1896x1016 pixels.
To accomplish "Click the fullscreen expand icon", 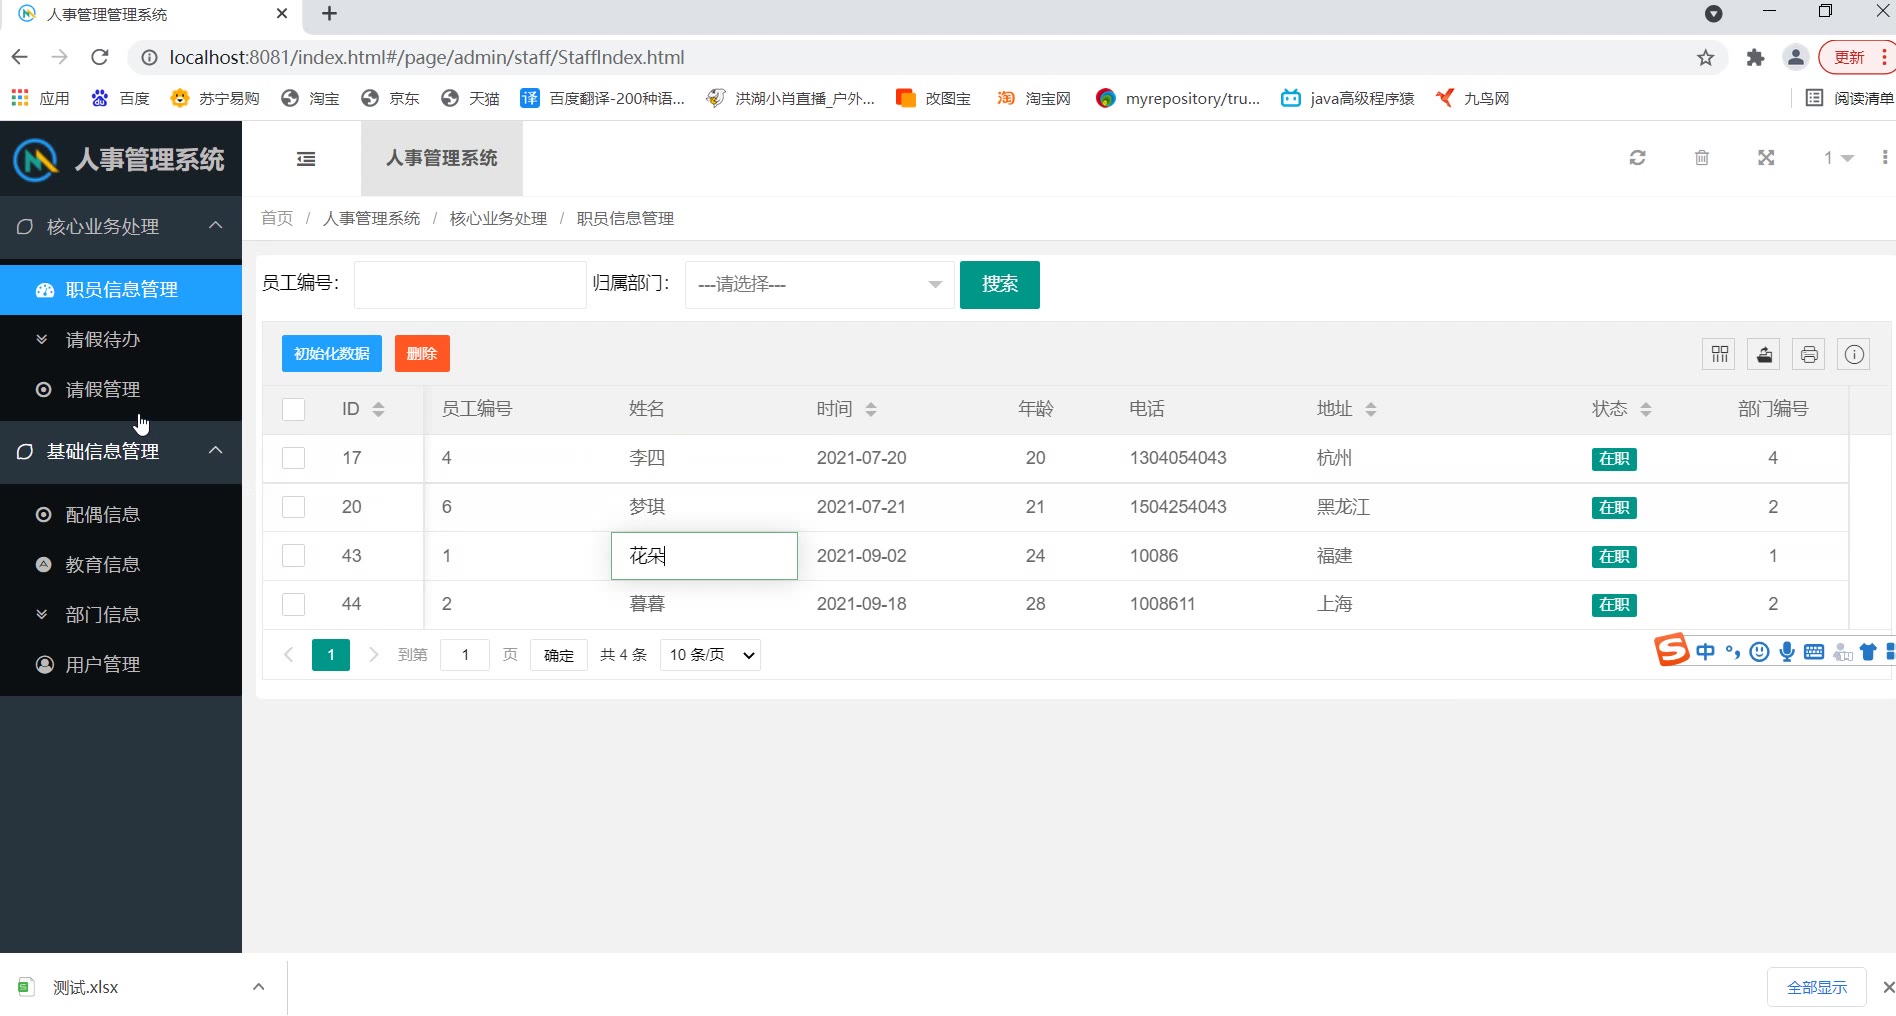I will tap(1766, 158).
